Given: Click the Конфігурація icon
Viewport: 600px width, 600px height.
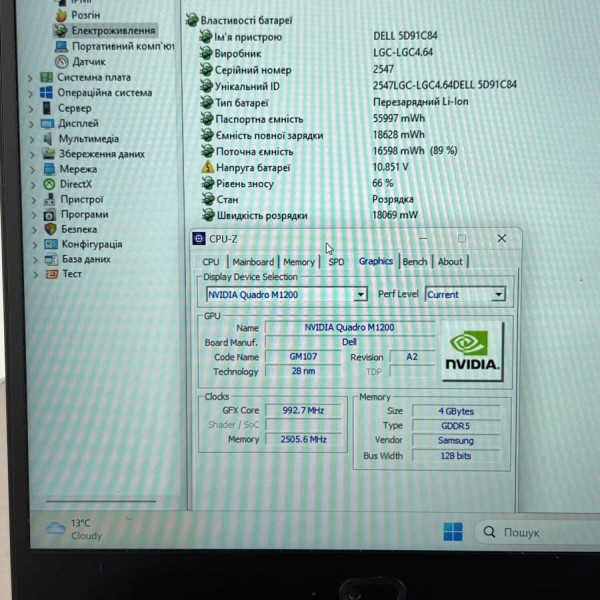Looking at the screenshot, I should 51,244.
